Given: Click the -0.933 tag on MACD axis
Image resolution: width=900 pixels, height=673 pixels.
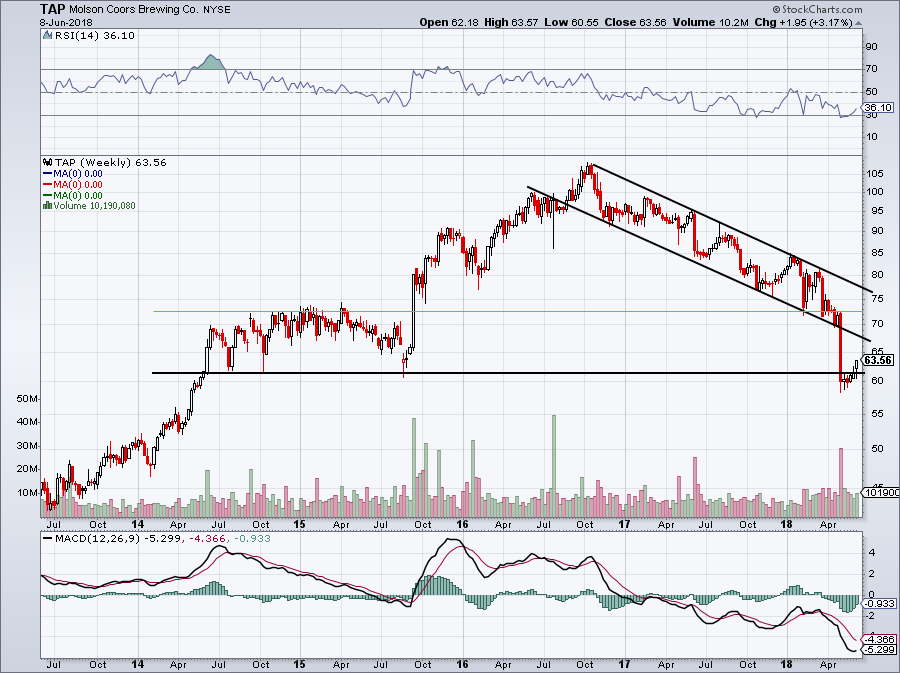Looking at the screenshot, I should tap(880, 604).
